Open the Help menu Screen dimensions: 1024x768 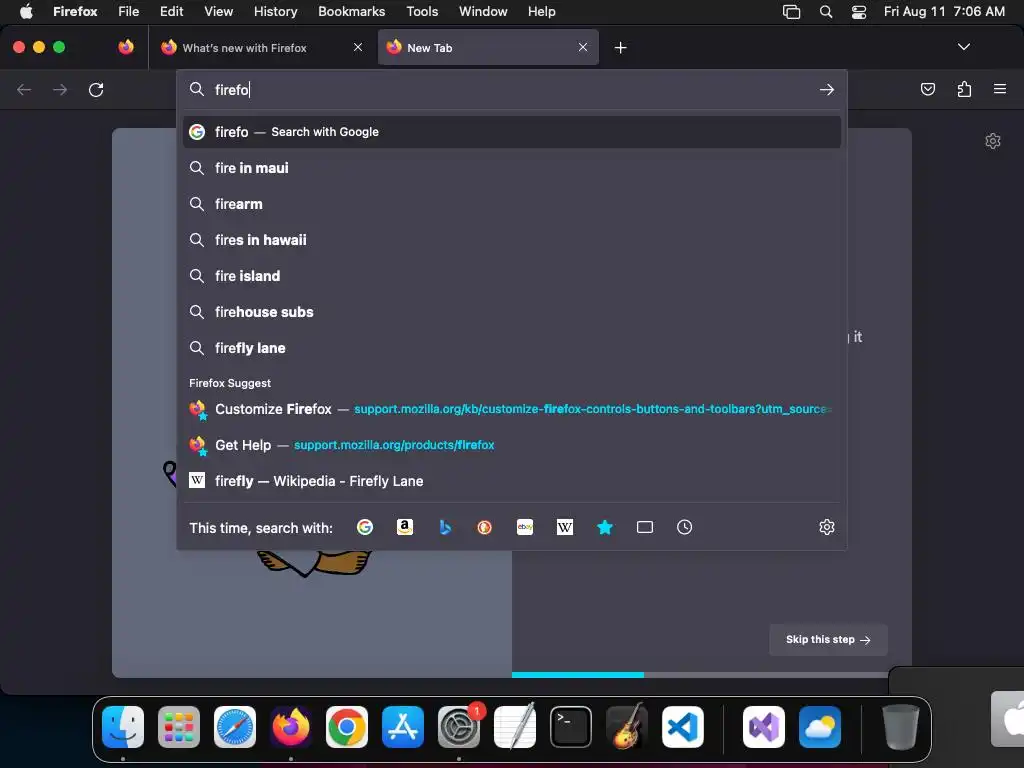coord(541,11)
